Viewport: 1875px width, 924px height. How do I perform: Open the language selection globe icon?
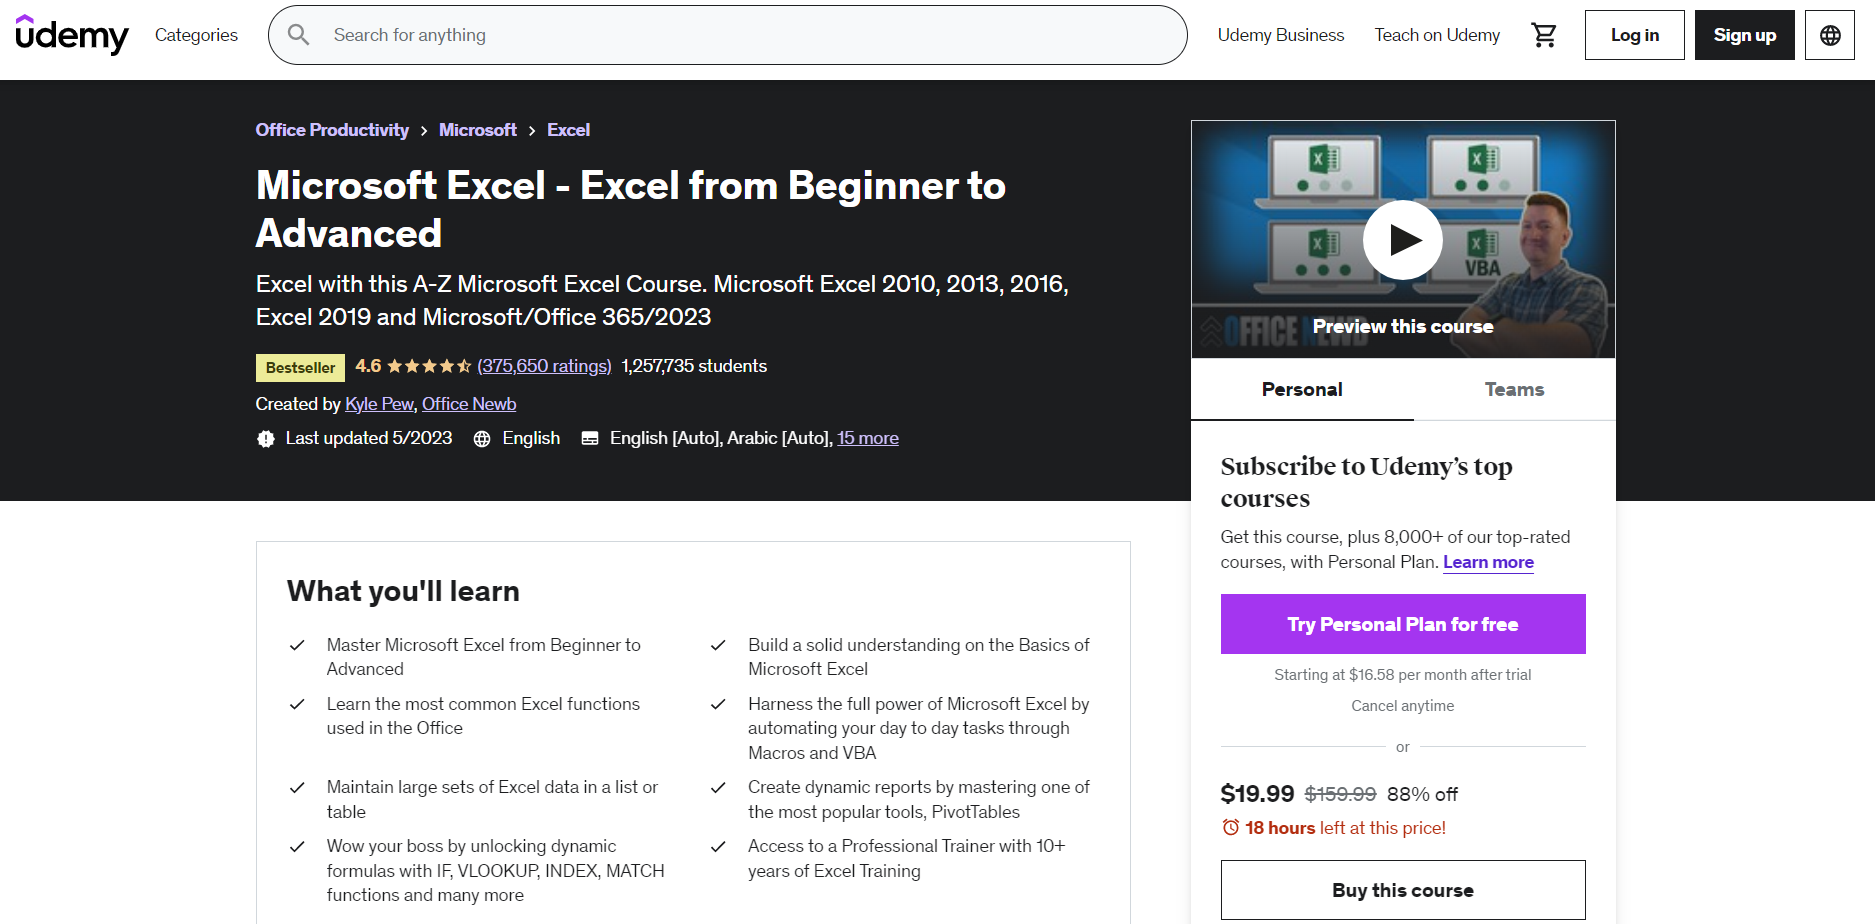point(1829,34)
